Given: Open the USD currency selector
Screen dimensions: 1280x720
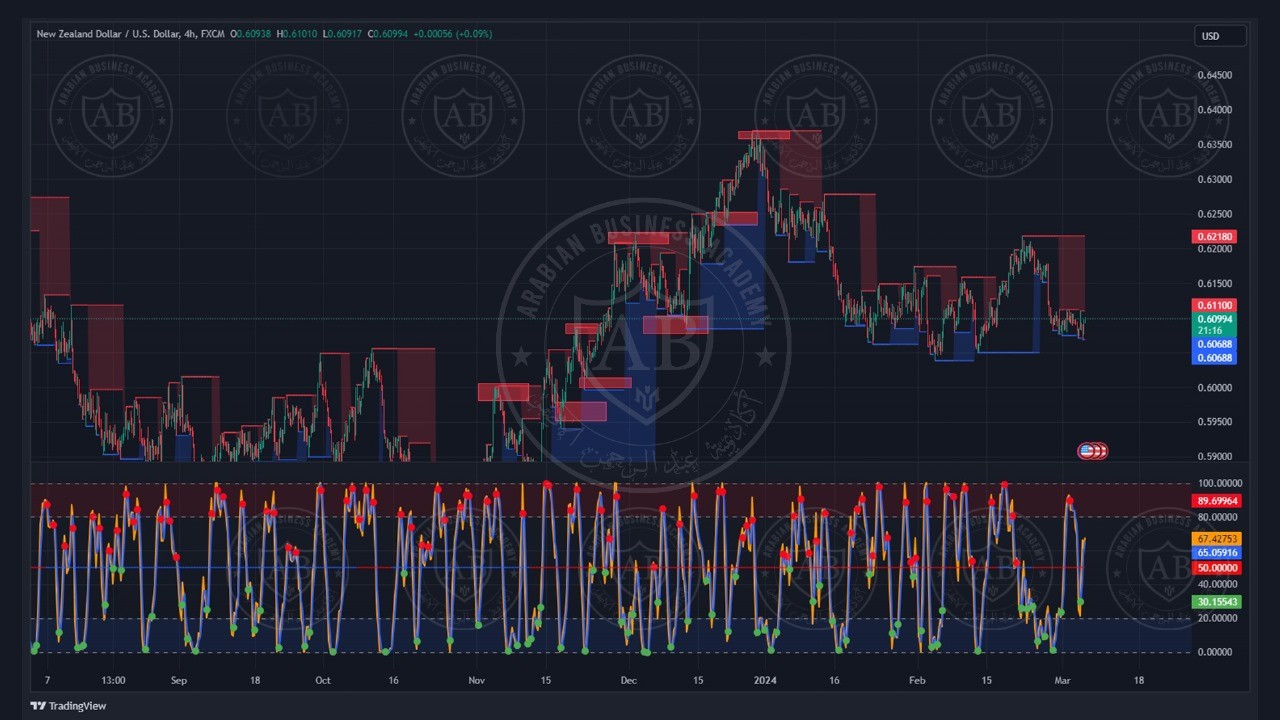Looking at the screenshot, I should pos(1220,36).
